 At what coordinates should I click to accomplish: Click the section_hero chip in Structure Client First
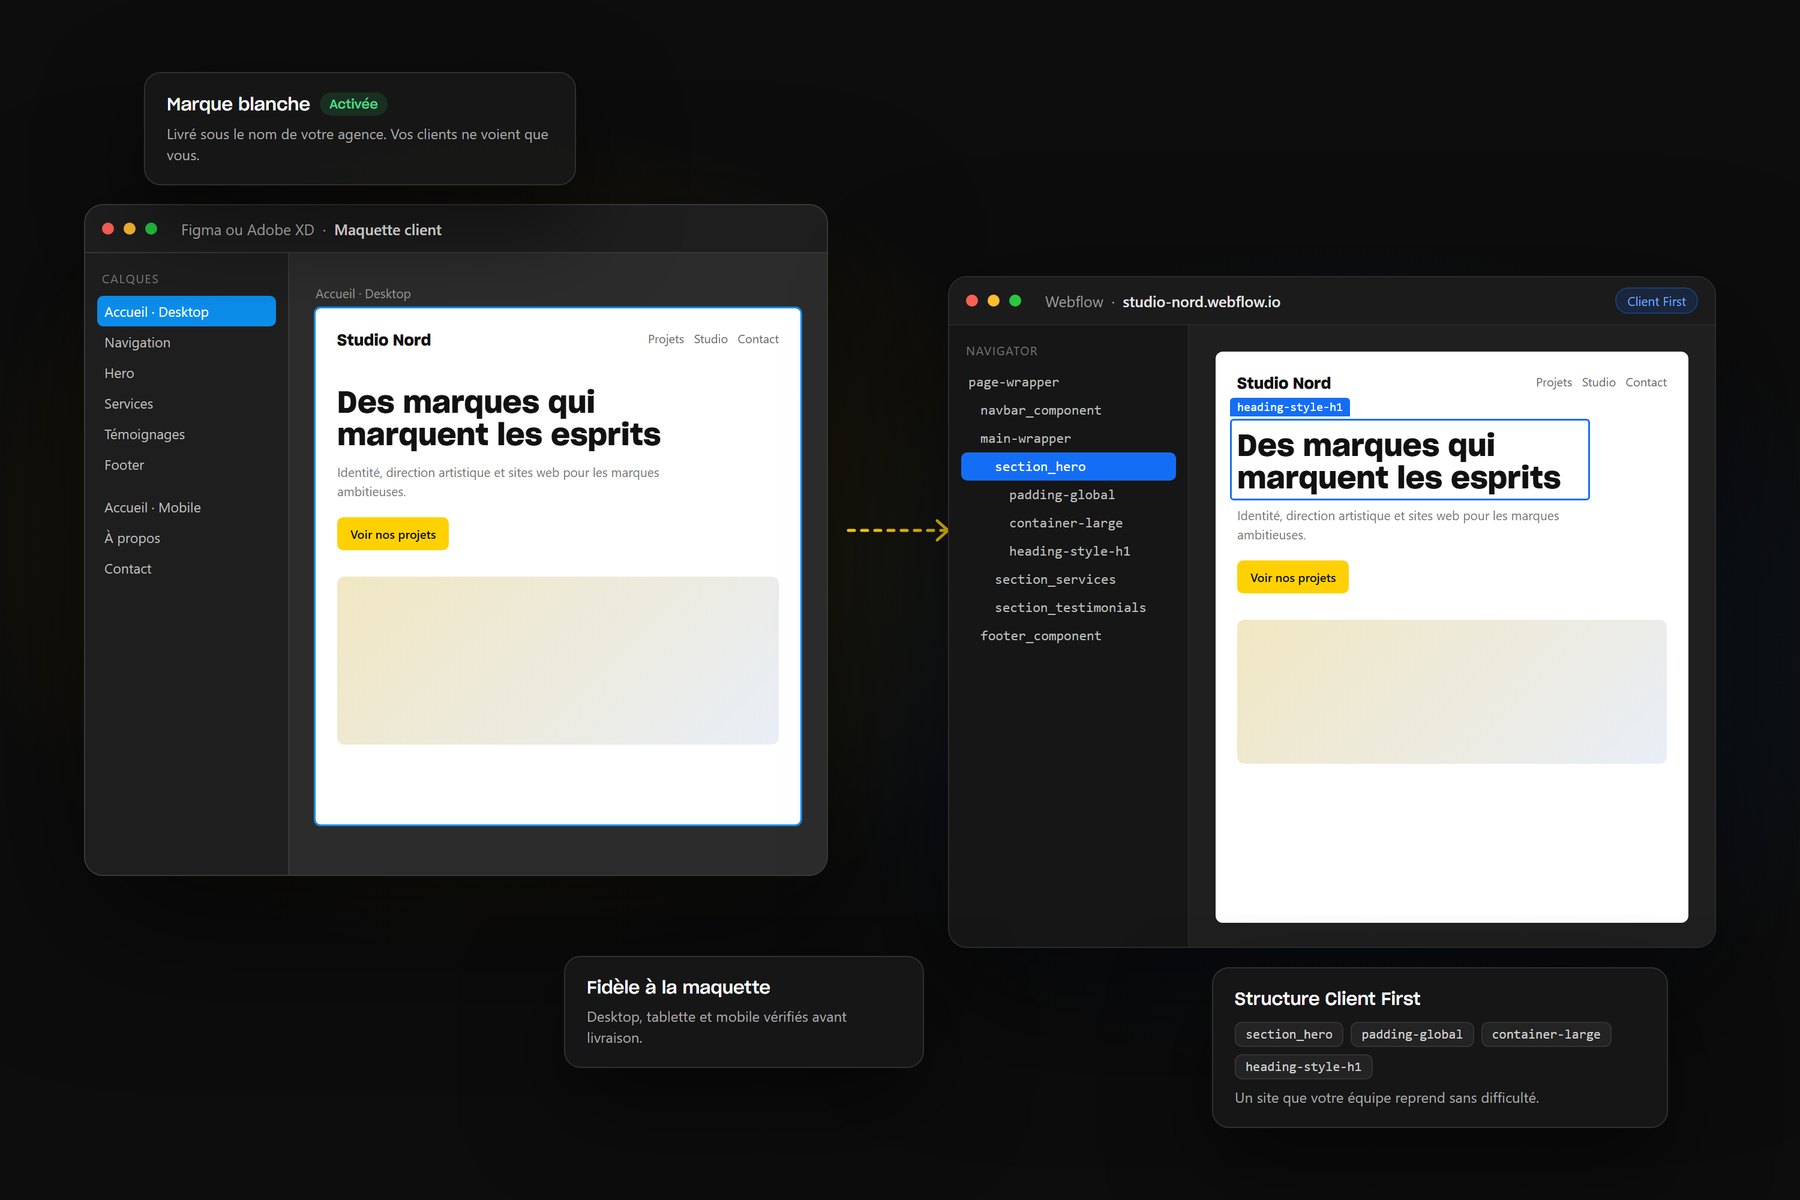coord(1289,1034)
